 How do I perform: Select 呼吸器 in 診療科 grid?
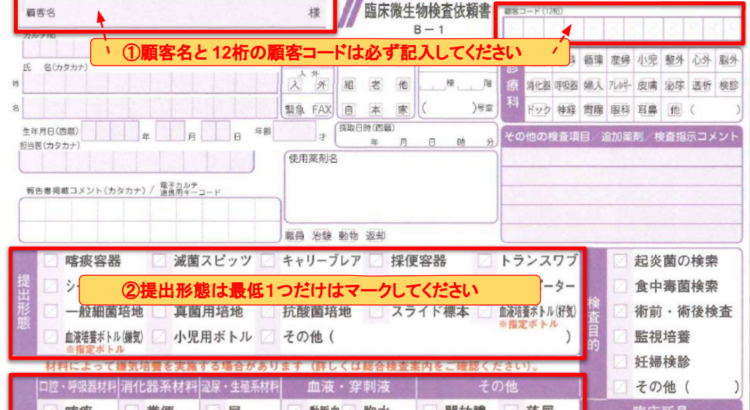(x=566, y=85)
